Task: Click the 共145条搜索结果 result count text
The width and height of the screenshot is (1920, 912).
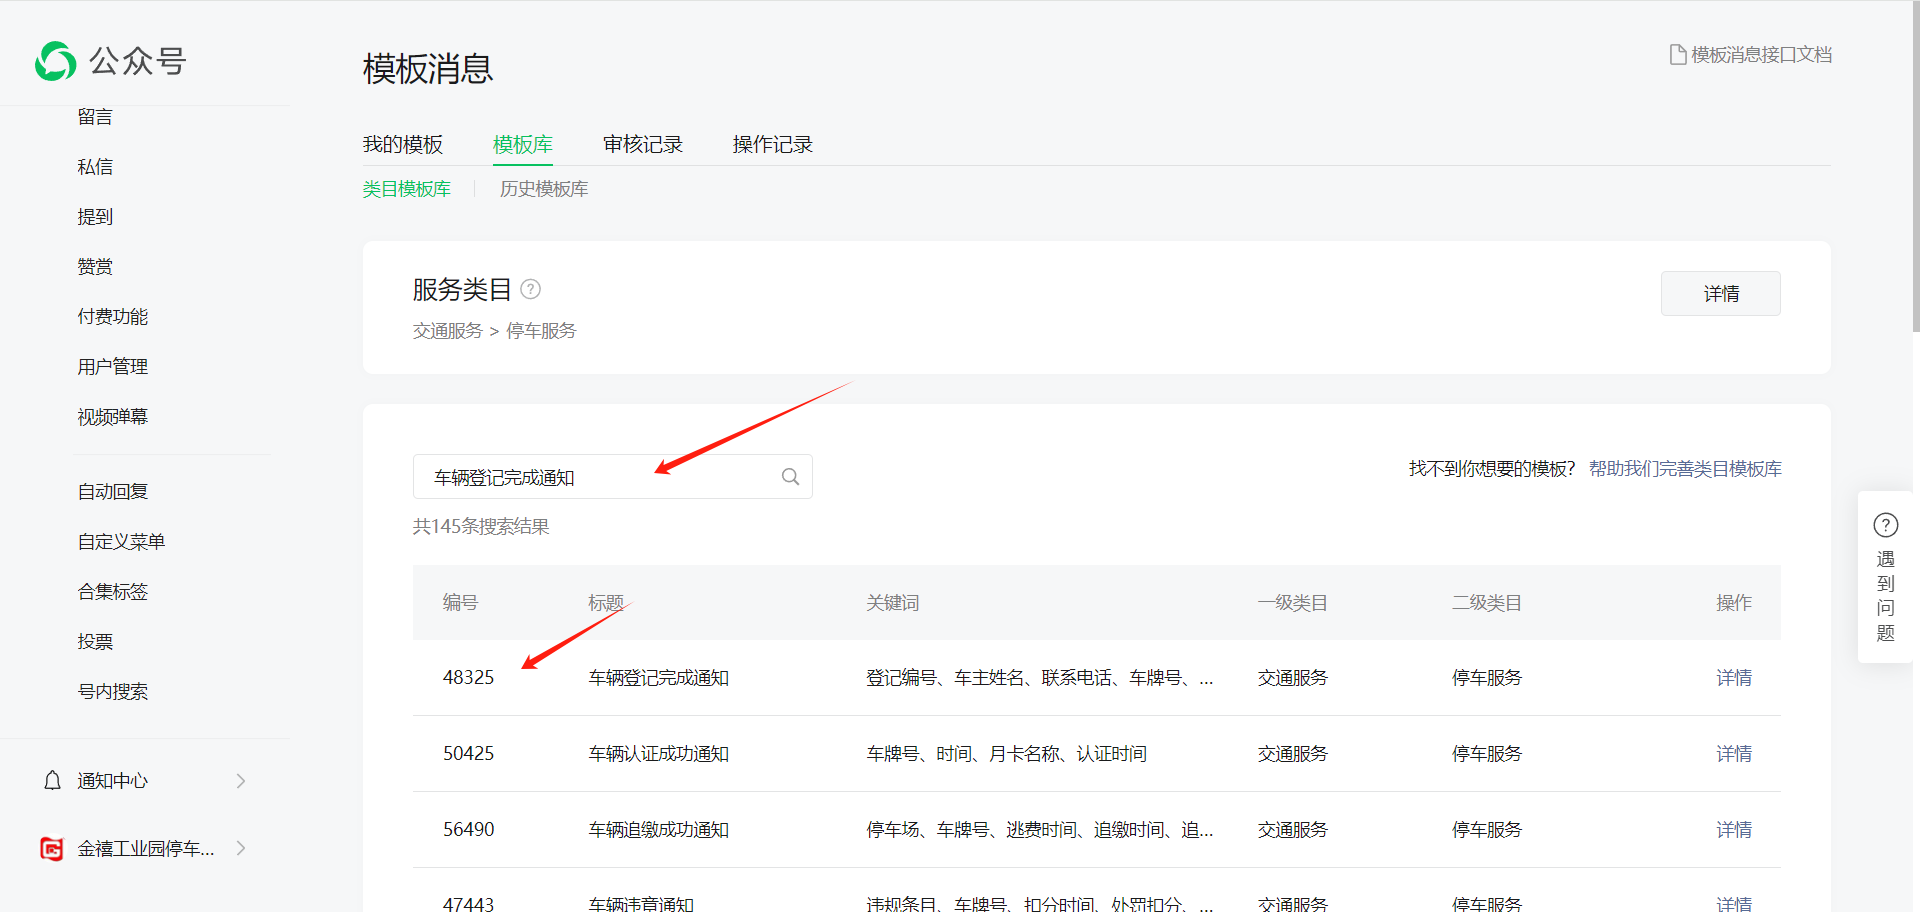Action: click(481, 527)
